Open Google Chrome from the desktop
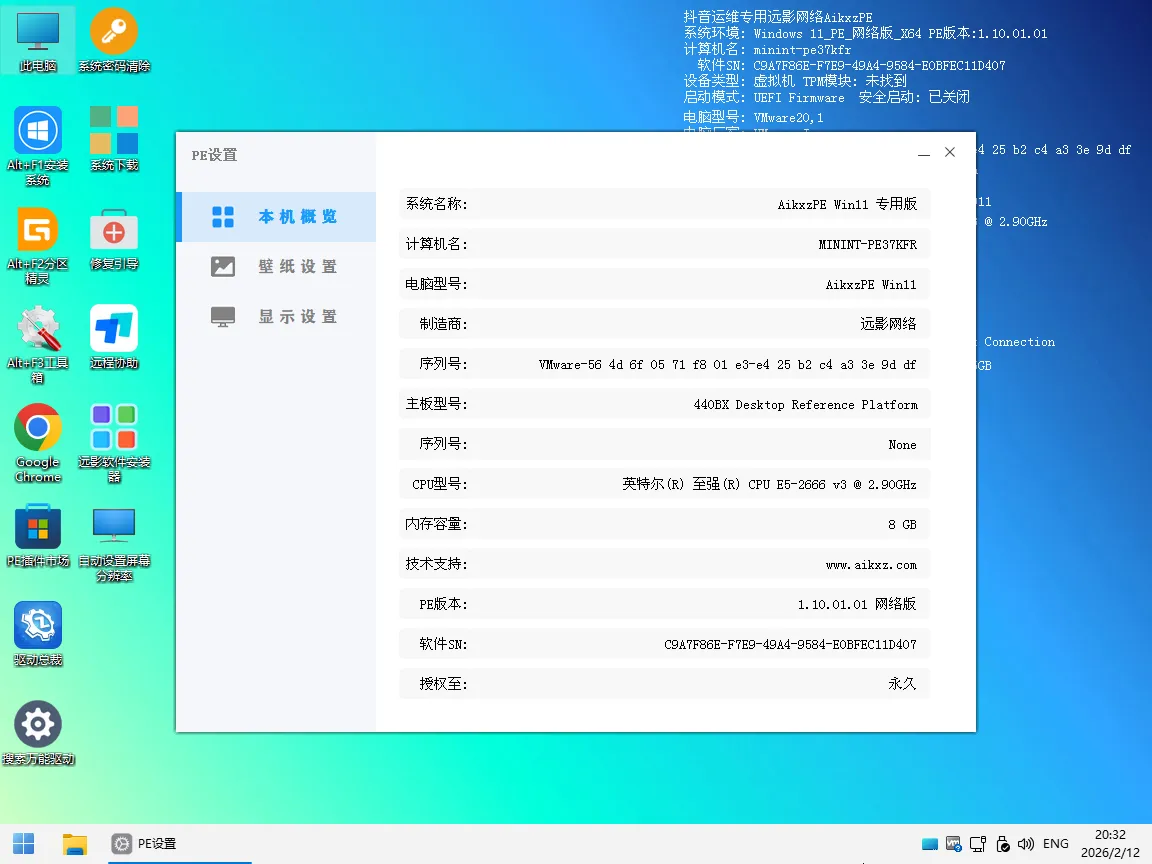1152x864 pixels. [x=38, y=434]
